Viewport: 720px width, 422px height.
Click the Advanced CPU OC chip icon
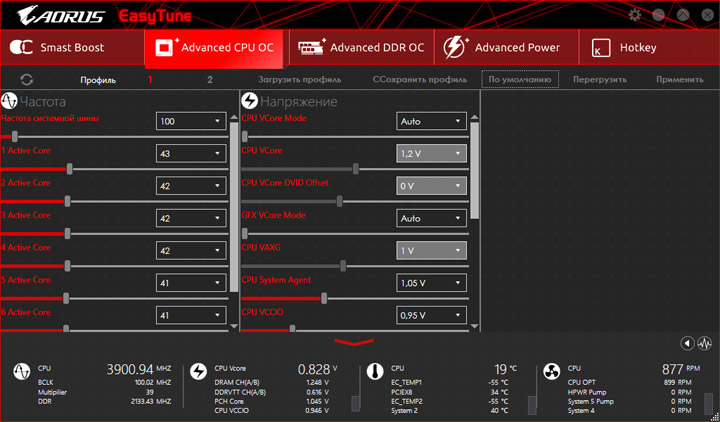point(166,47)
